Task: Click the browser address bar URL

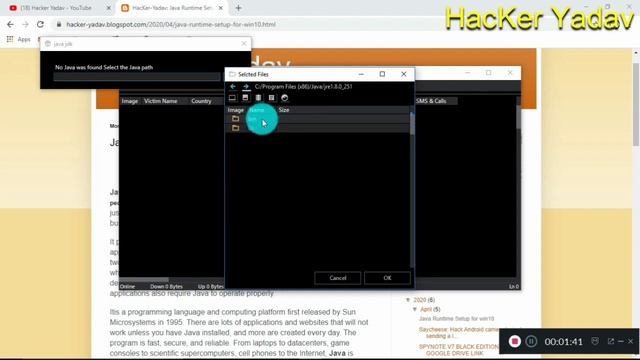Action: pos(171,24)
